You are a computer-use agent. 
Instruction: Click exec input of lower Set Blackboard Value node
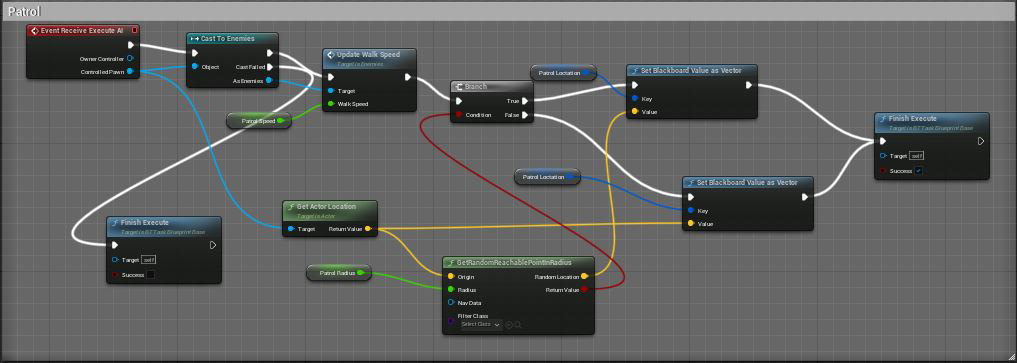pos(691,197)
